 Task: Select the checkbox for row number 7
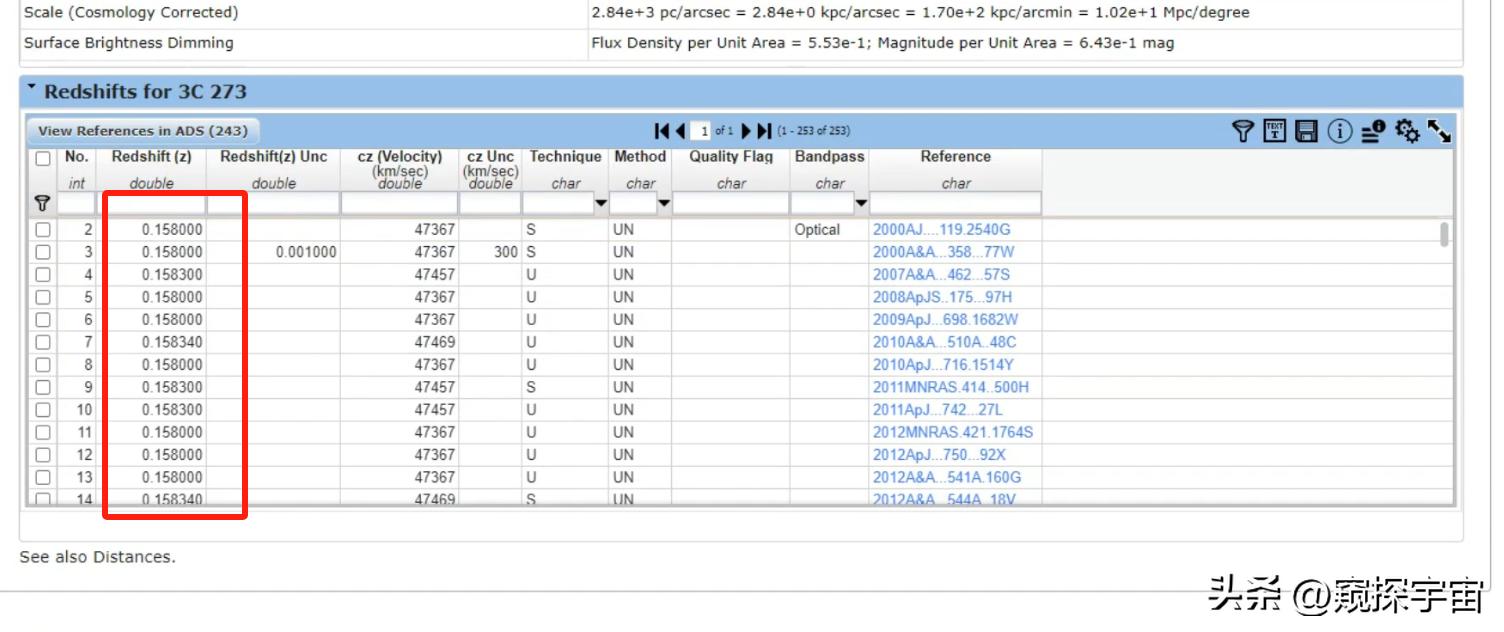click(43, 342)
